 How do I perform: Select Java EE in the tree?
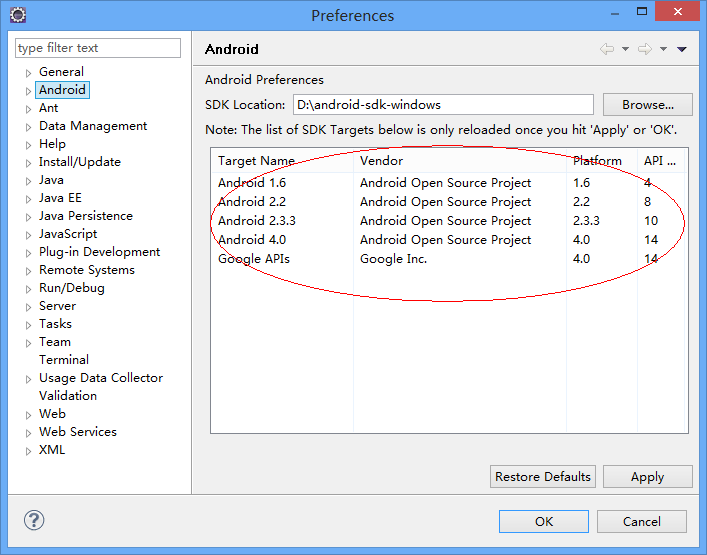pyautogui.click(x=60, y=198)
